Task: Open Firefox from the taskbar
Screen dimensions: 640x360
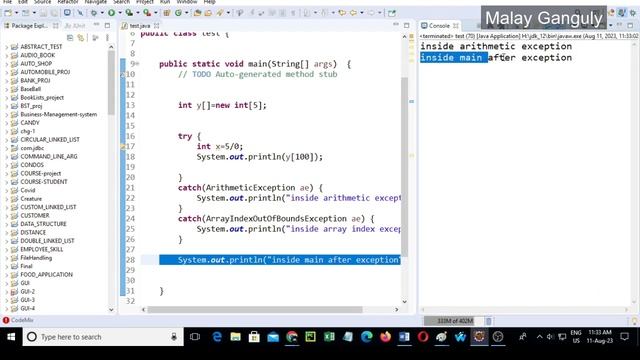Action: (385, 337)
